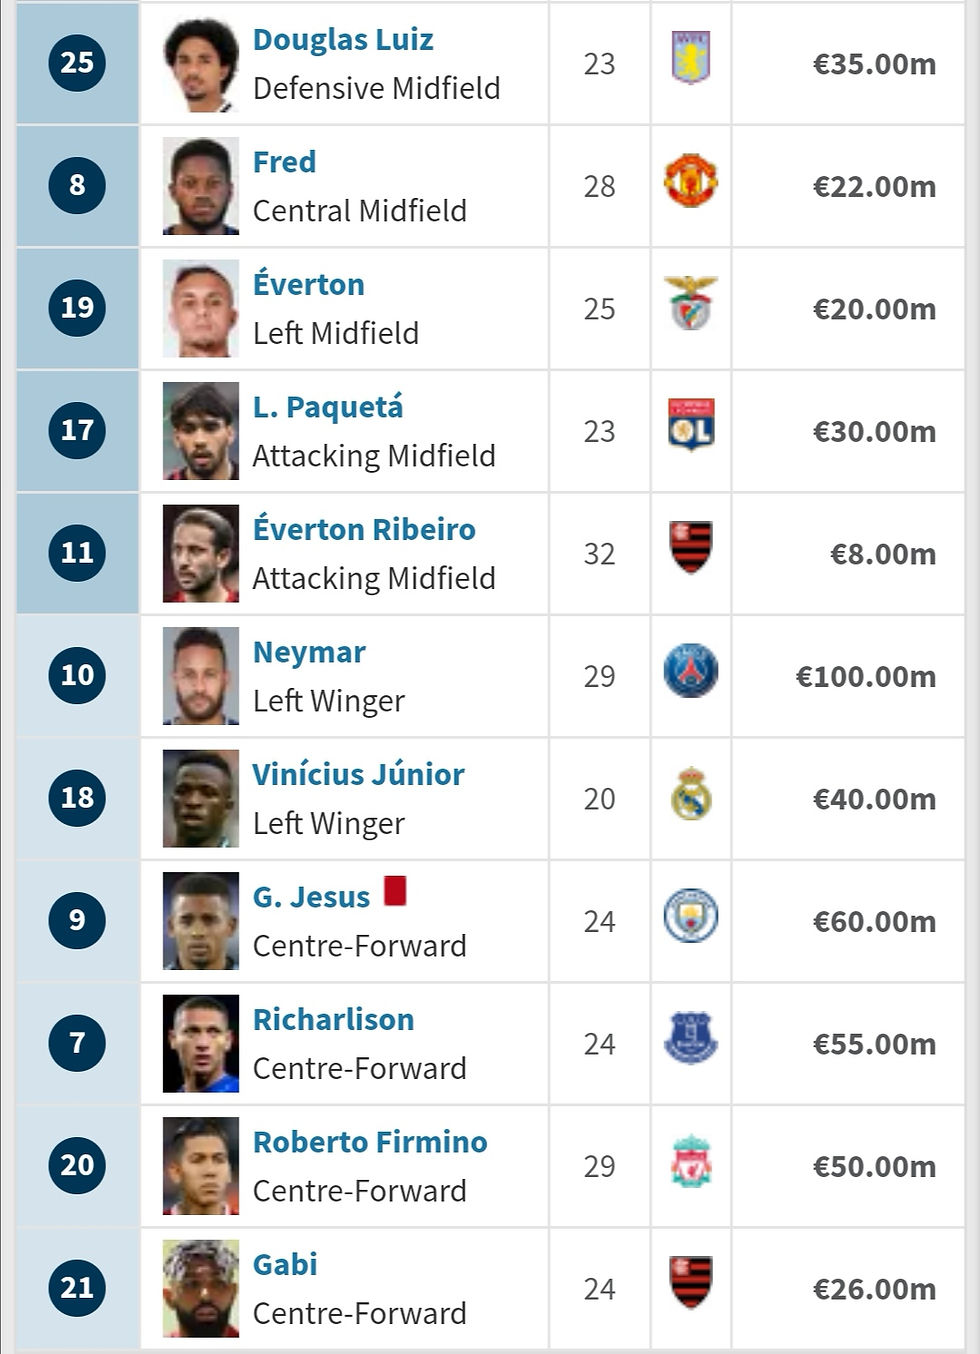
Task: Open Douglas Luiz player profile link
Action: point(343,40)
